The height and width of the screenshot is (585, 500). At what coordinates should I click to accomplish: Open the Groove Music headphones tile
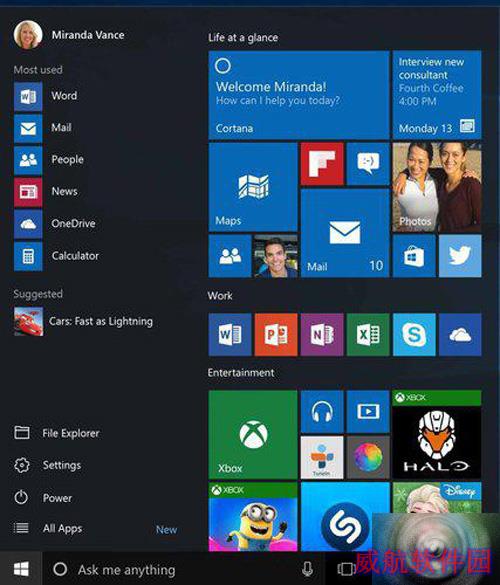[x=322, y=412]
